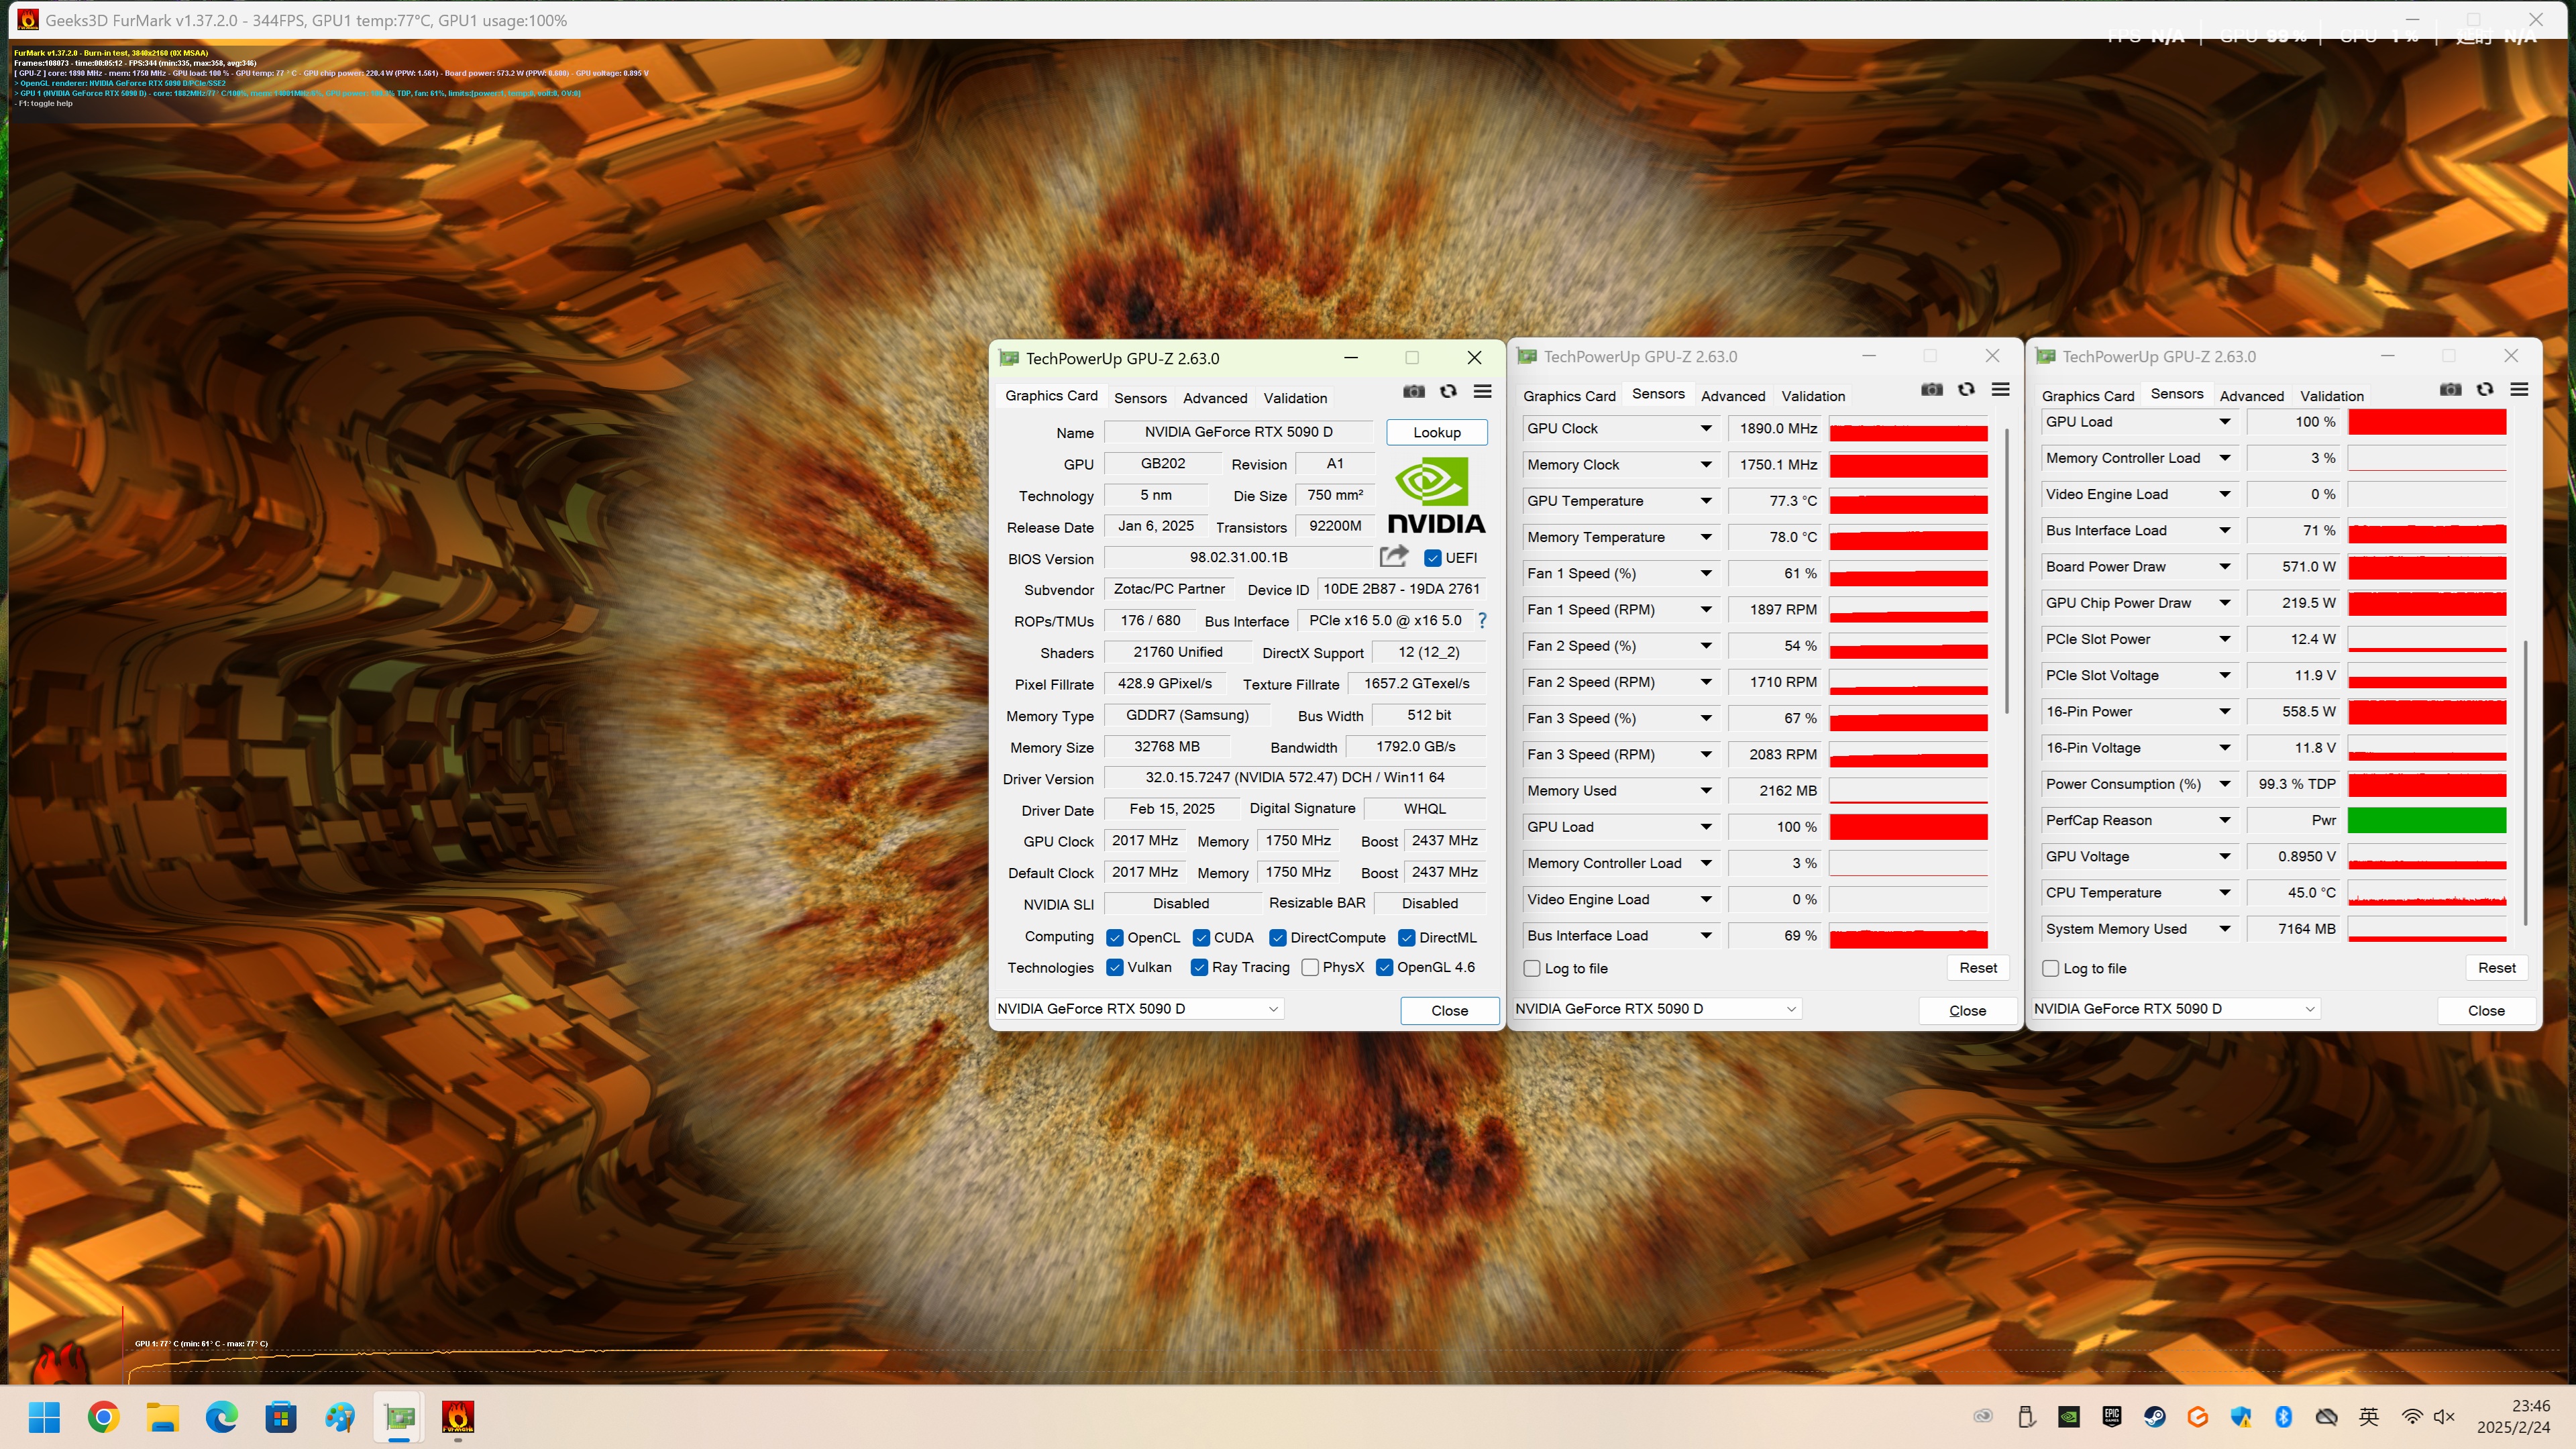Click the GPU-Z taskbar icon

[399, 1416]
